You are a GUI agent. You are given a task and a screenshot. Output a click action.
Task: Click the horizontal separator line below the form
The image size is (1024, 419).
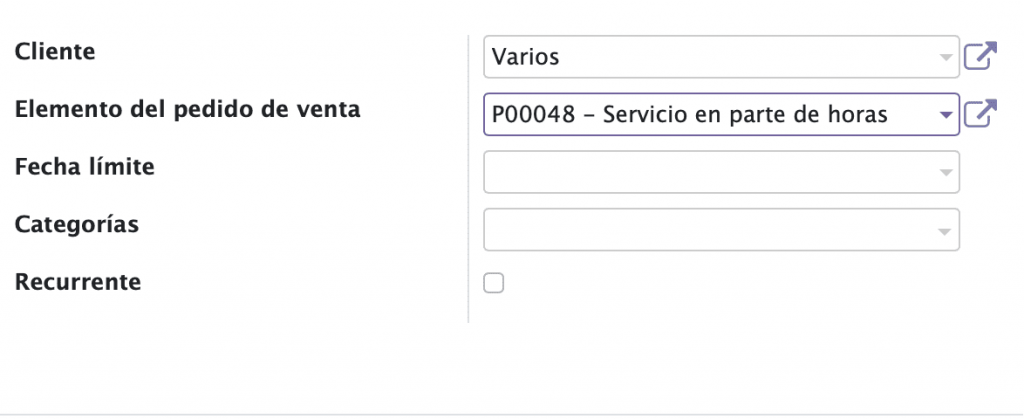[512, 414]
